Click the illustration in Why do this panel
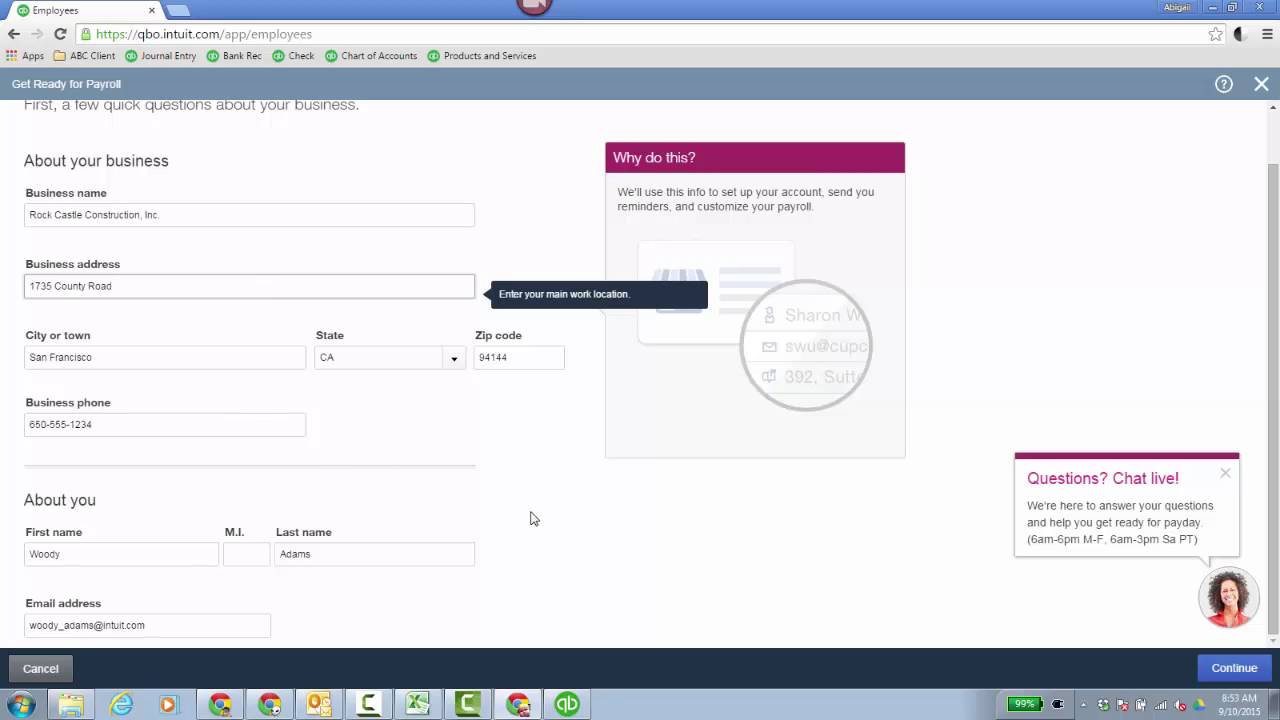 coord(755,325)
